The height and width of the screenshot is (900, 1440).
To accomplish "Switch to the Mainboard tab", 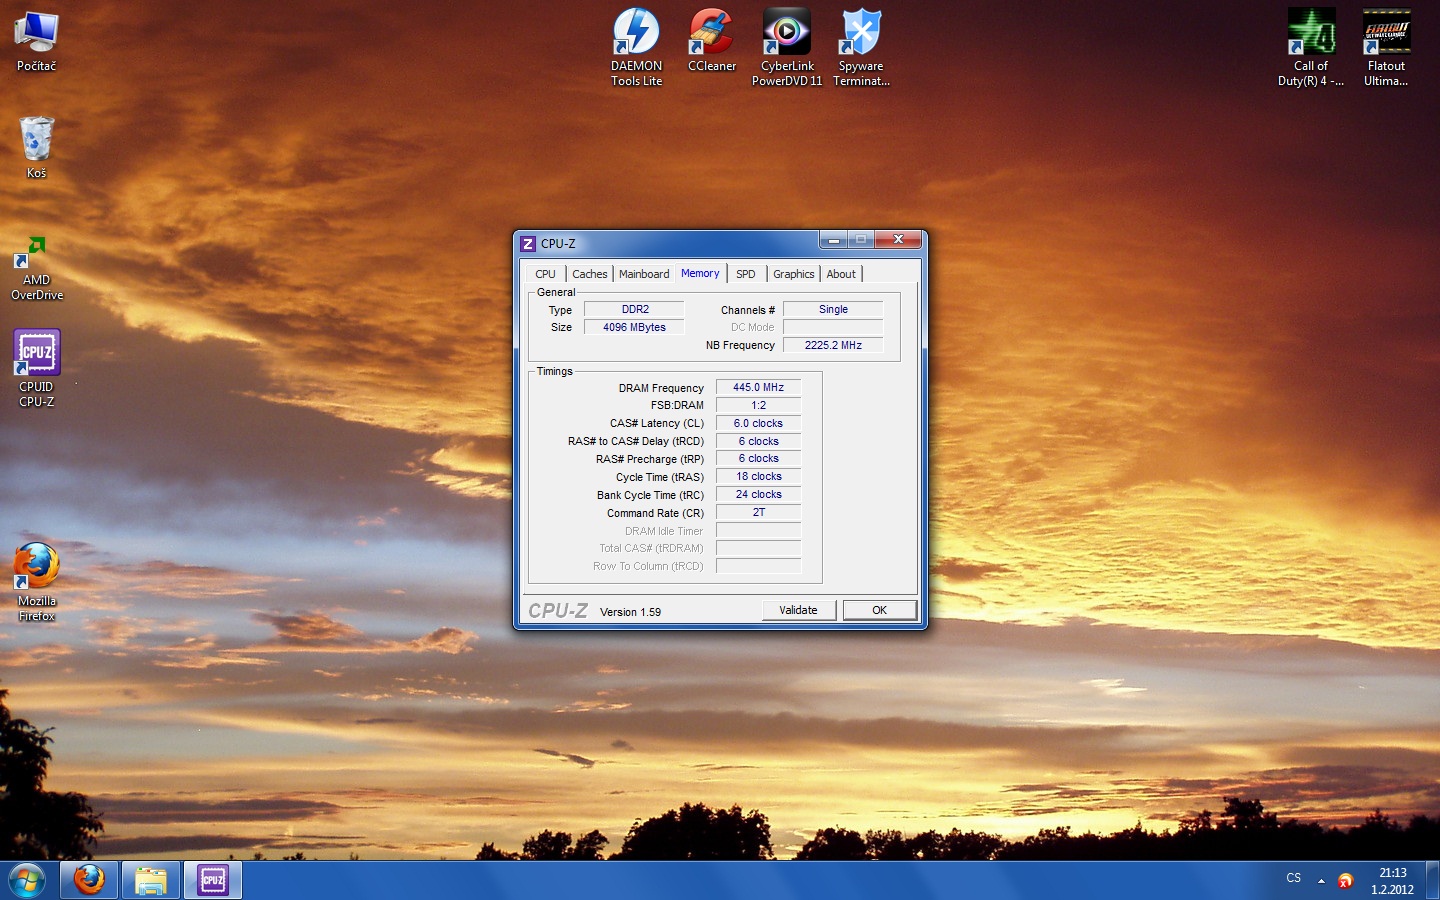I will 644,274.
